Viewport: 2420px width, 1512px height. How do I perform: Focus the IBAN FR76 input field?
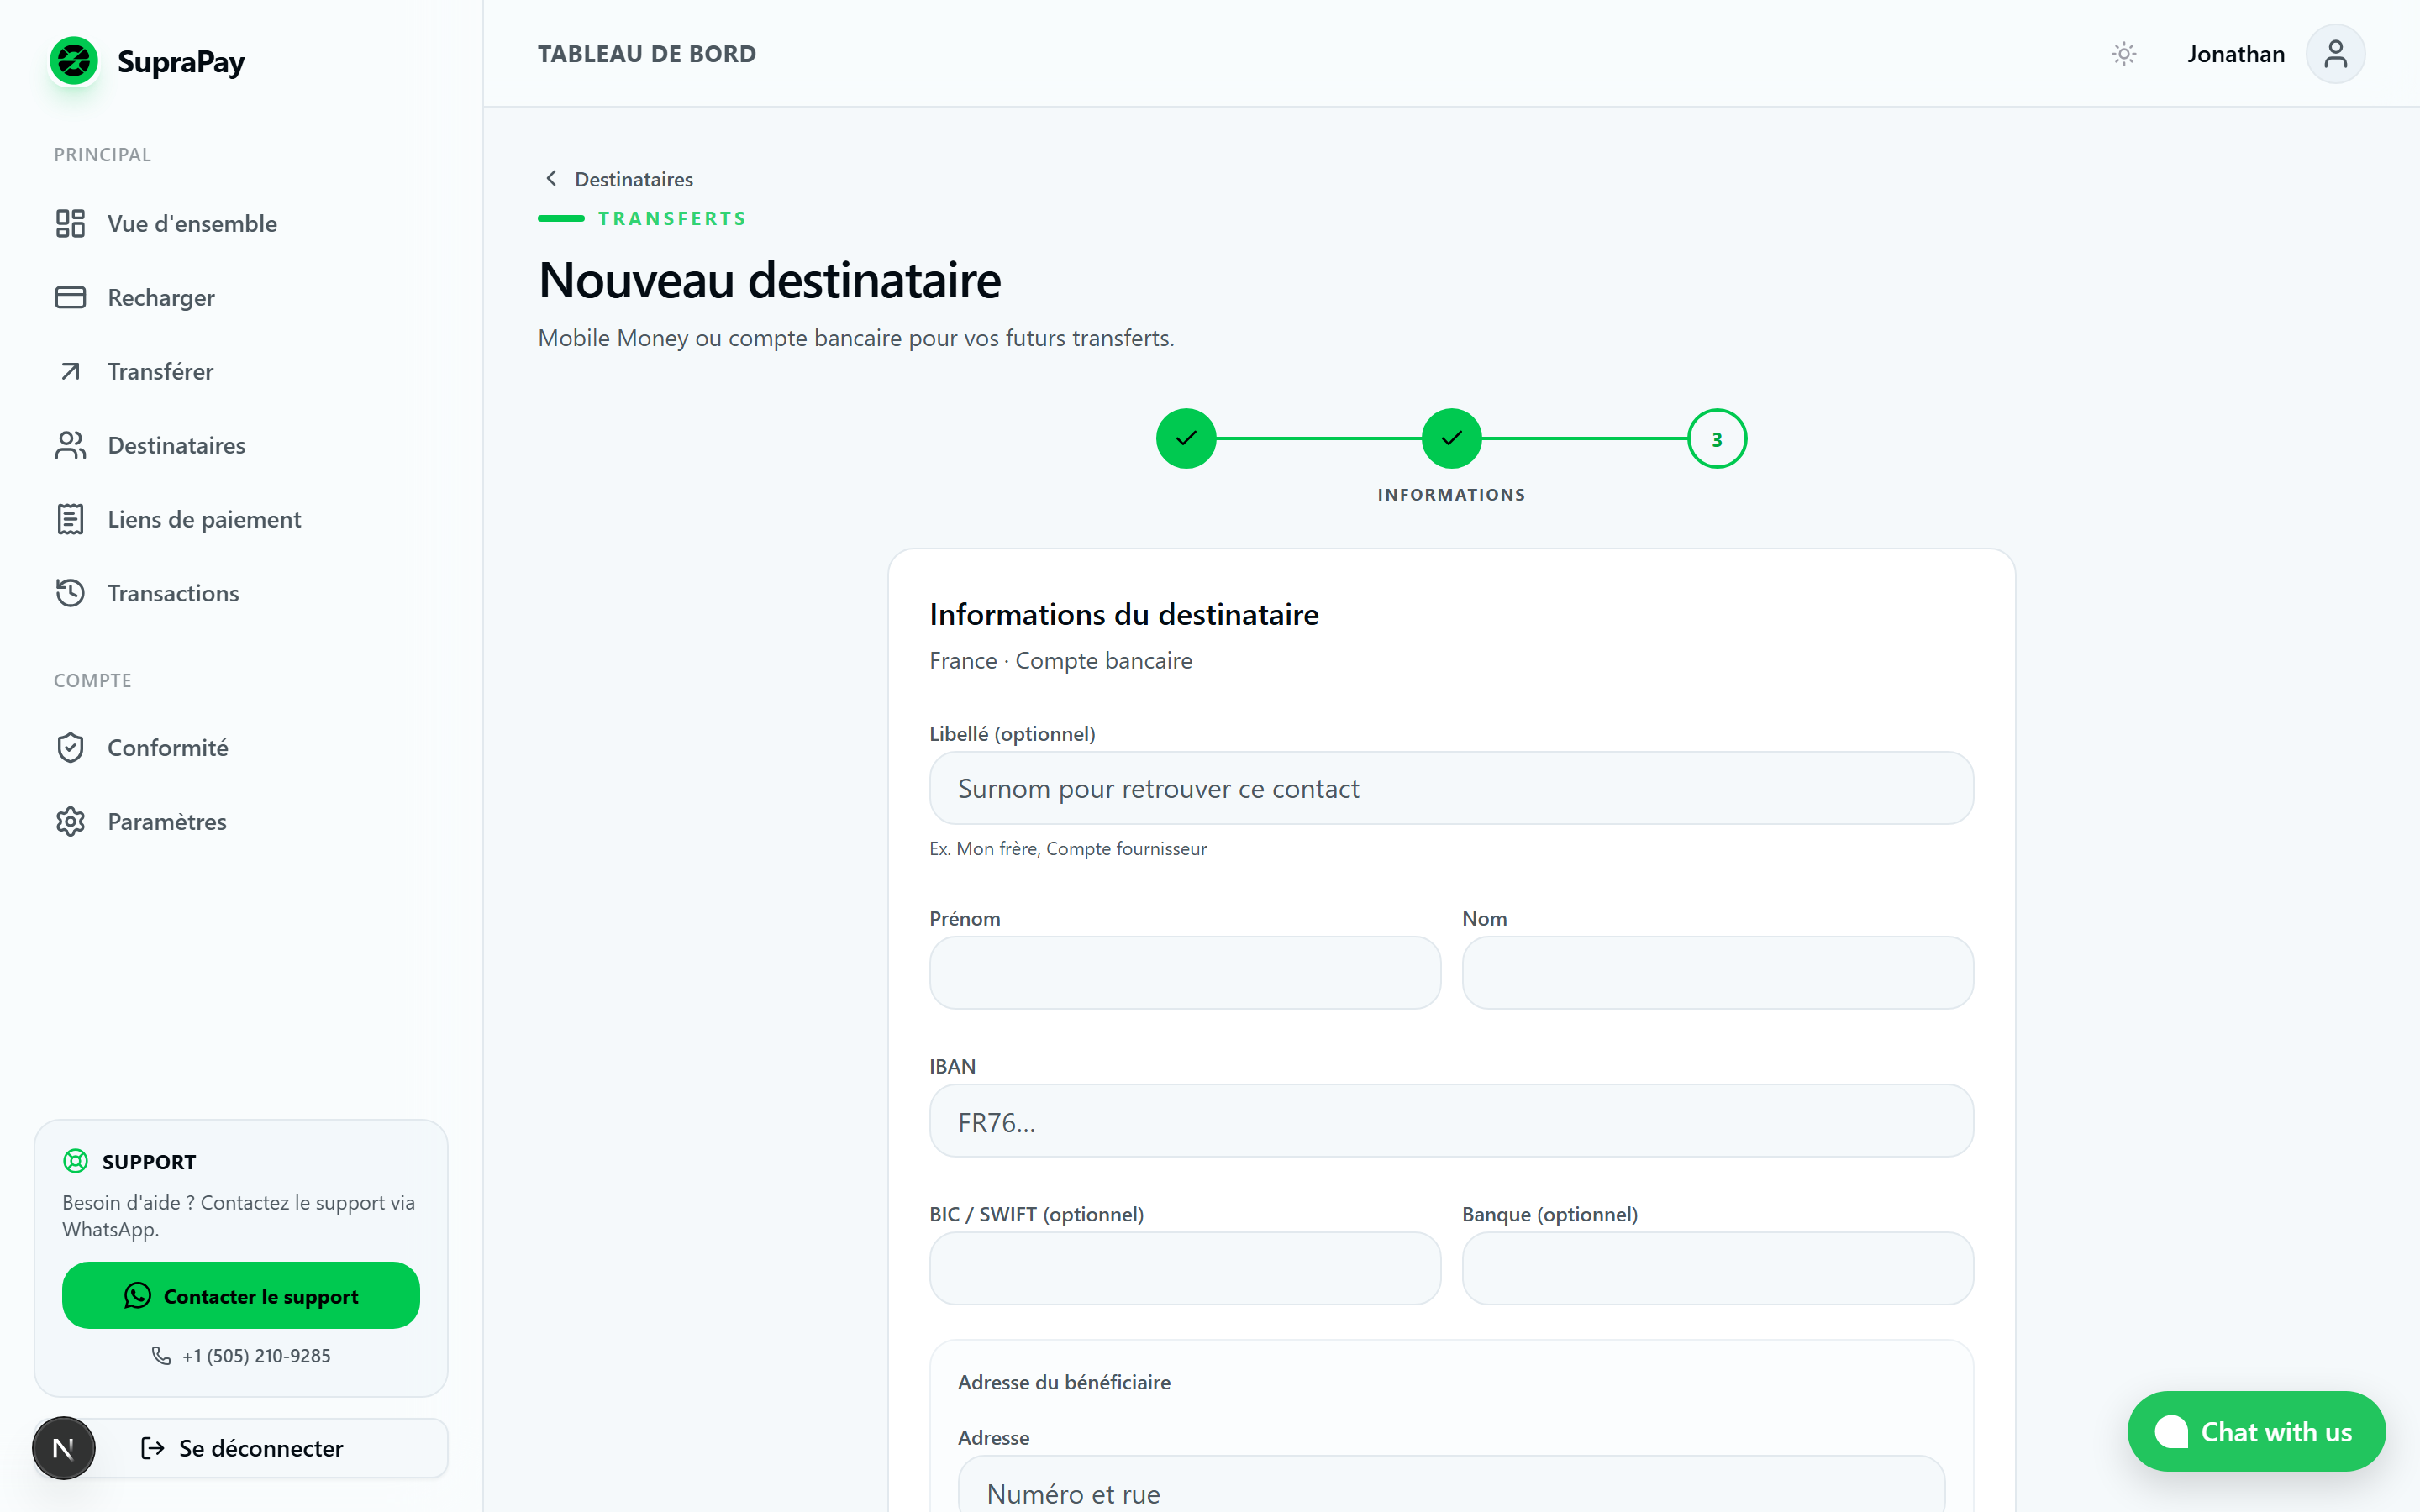1451,1120
